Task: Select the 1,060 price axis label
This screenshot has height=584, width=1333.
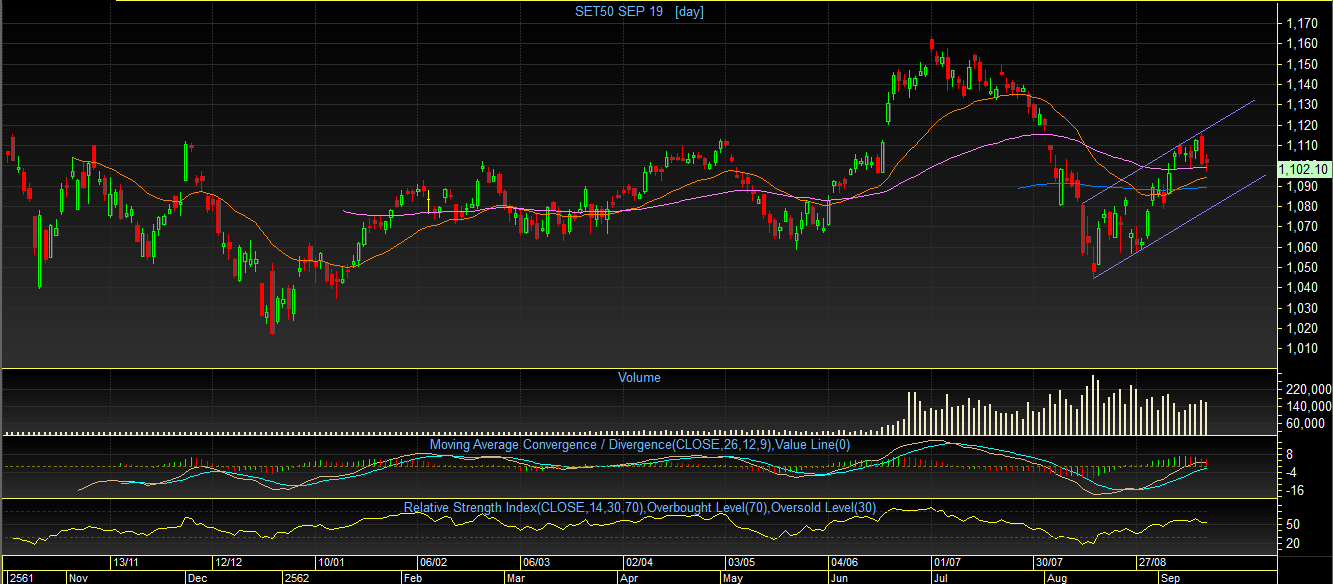Action: click(1302, 248)
